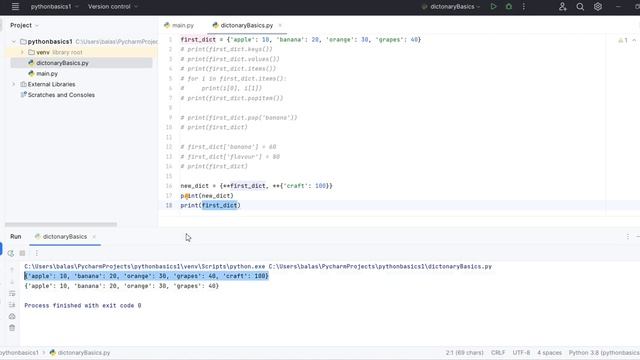640x360 pixels.
Task: Open more options beside the stop button
Action: (36, 253)
